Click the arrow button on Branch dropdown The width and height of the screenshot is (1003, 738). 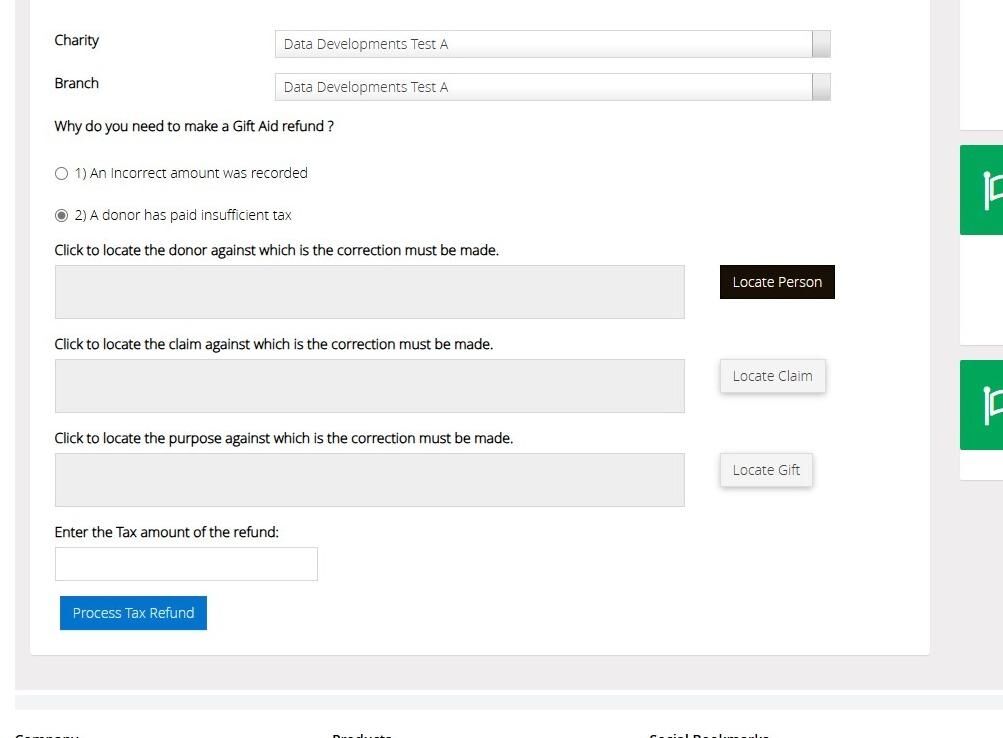821,87
